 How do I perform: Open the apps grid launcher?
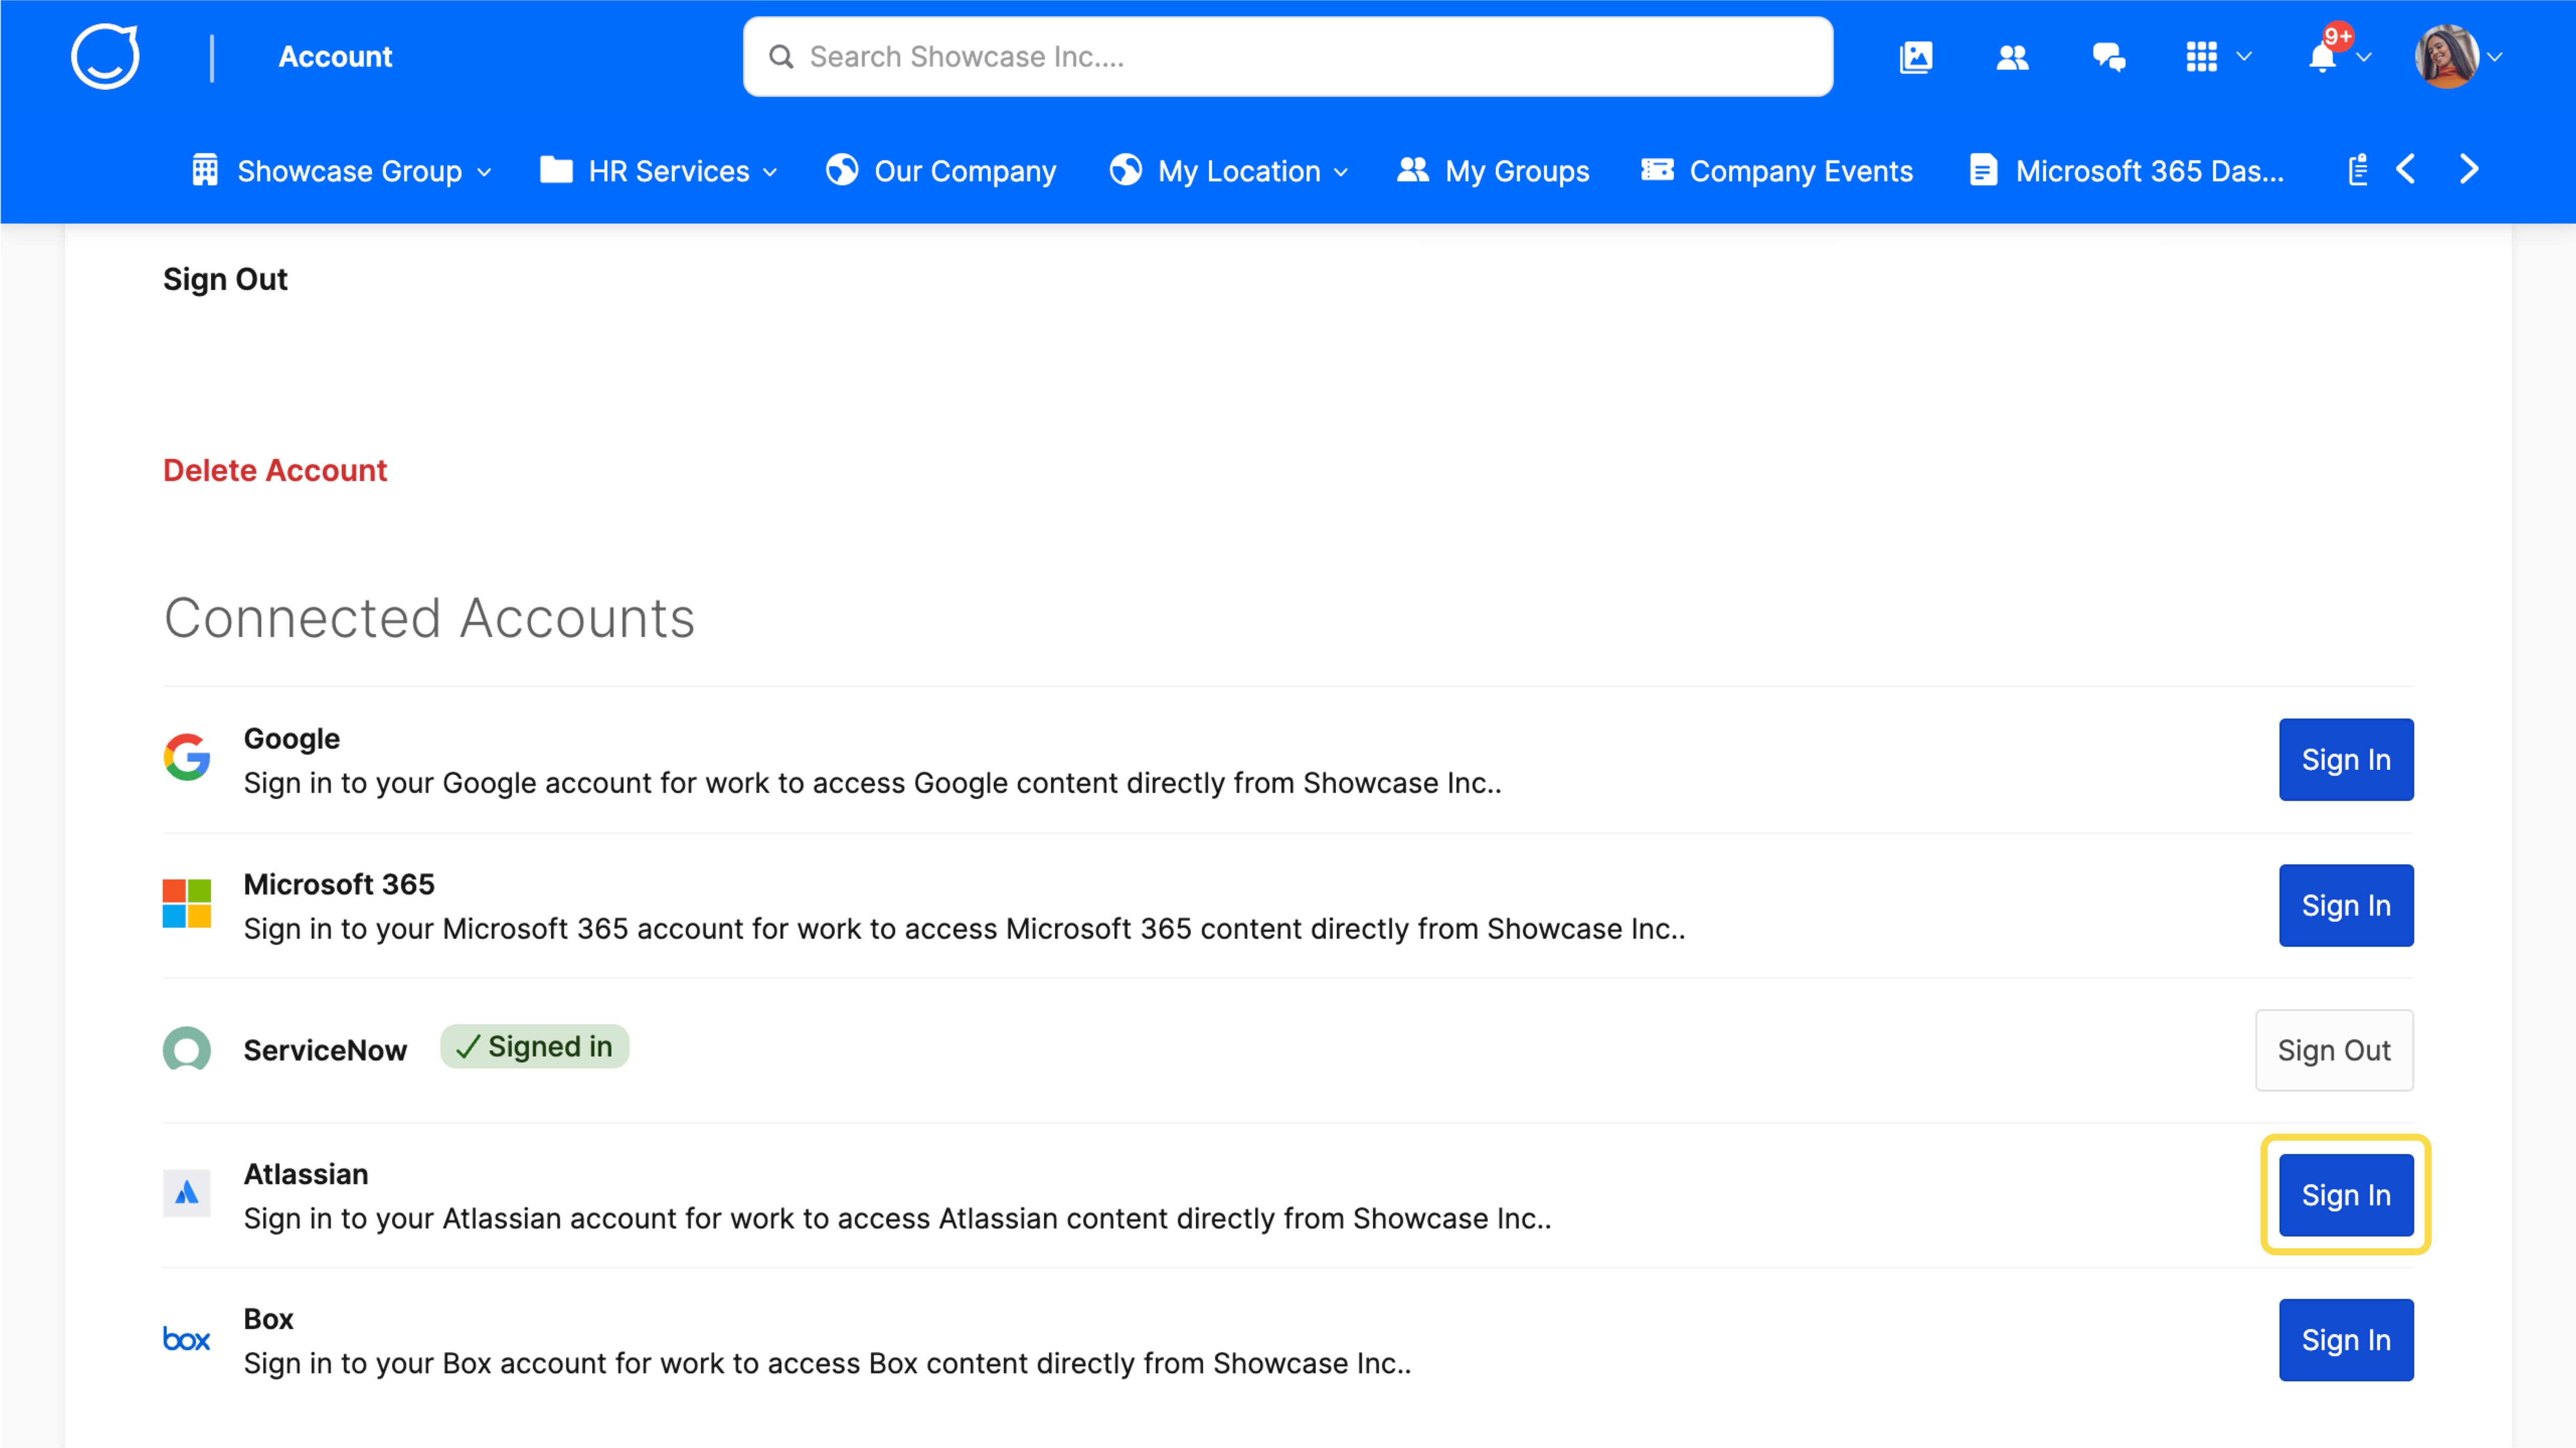[x=2201, y=57]
